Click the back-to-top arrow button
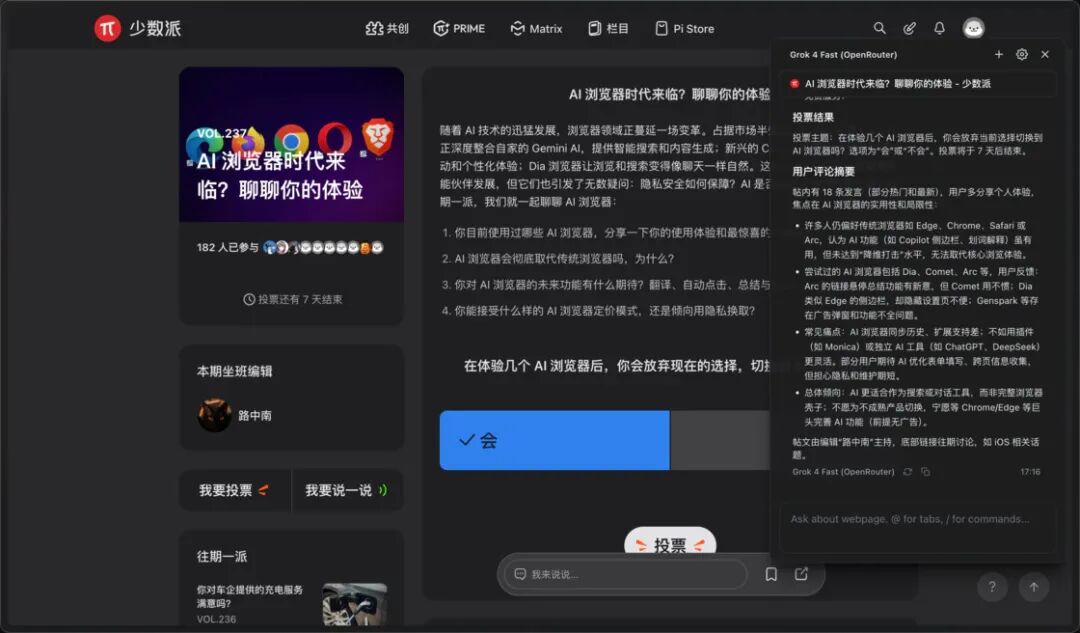 point(1033,587)
